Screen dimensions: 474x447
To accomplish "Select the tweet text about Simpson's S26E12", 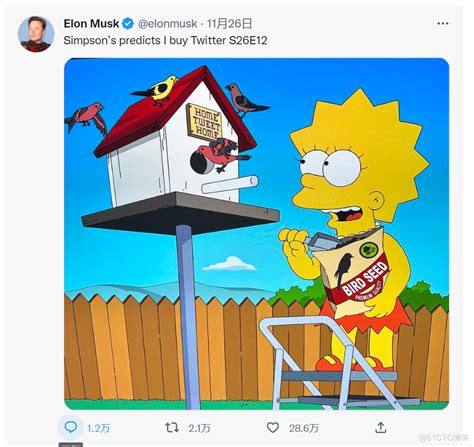I will pyautogui.click(x=165, y=40).
